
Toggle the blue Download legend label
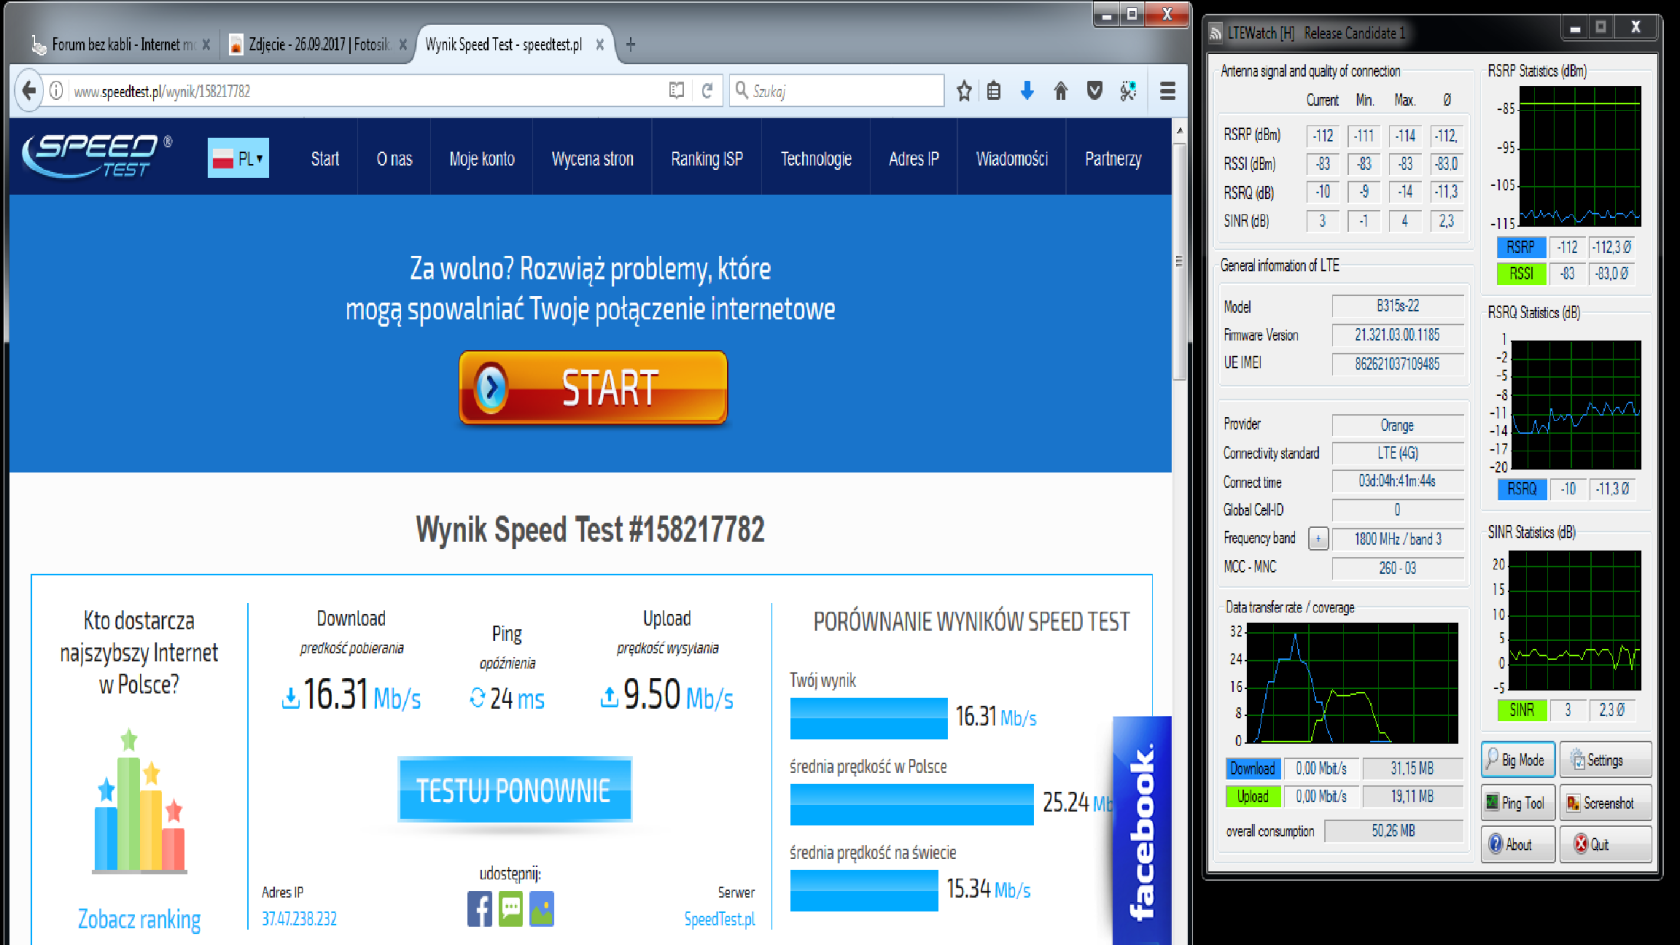pos(1252,768)
